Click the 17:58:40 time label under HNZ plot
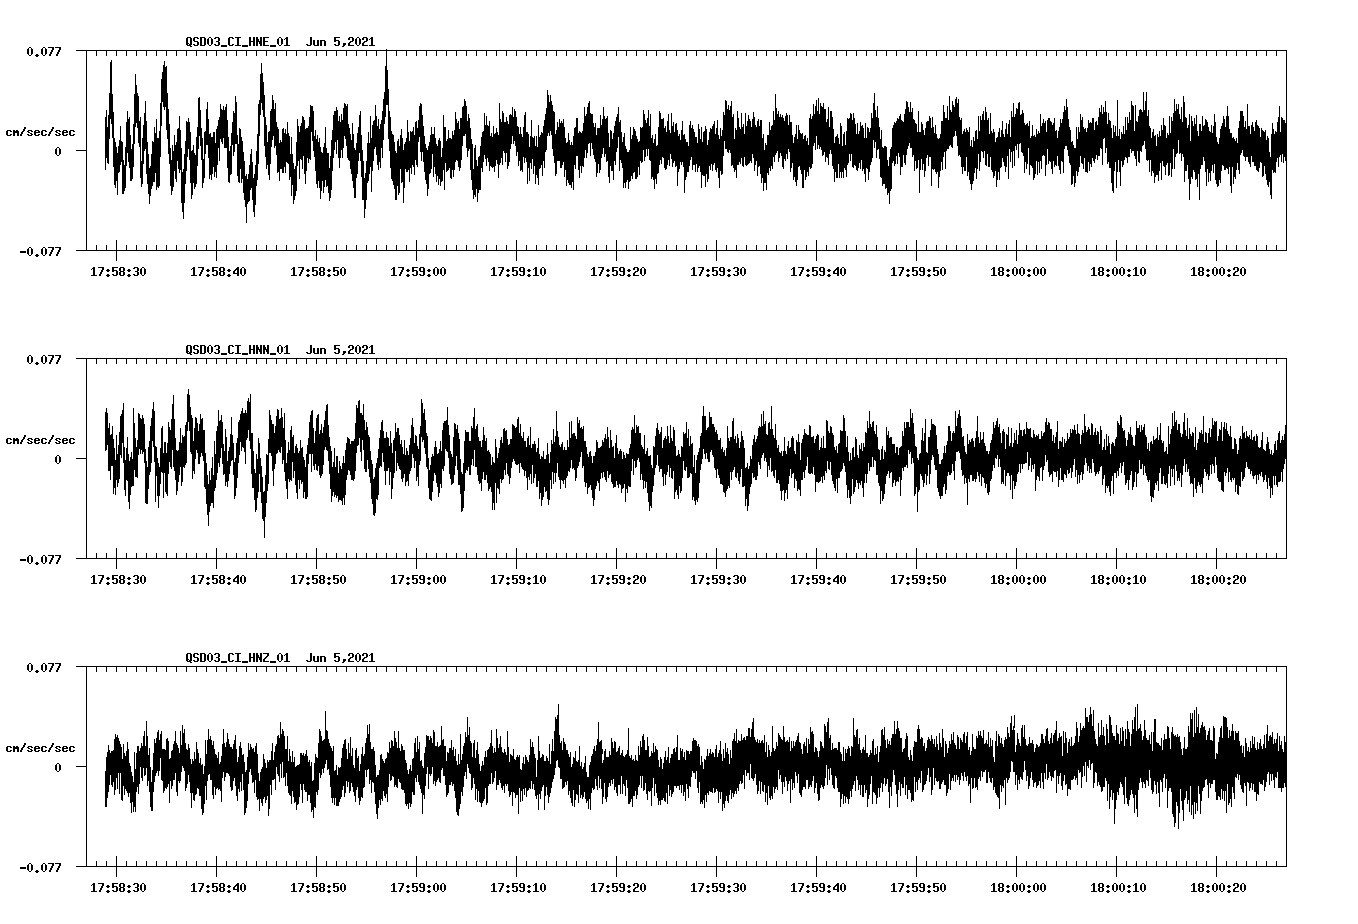The width and height of the screenshot is (1358, 924). pos(218,888)
